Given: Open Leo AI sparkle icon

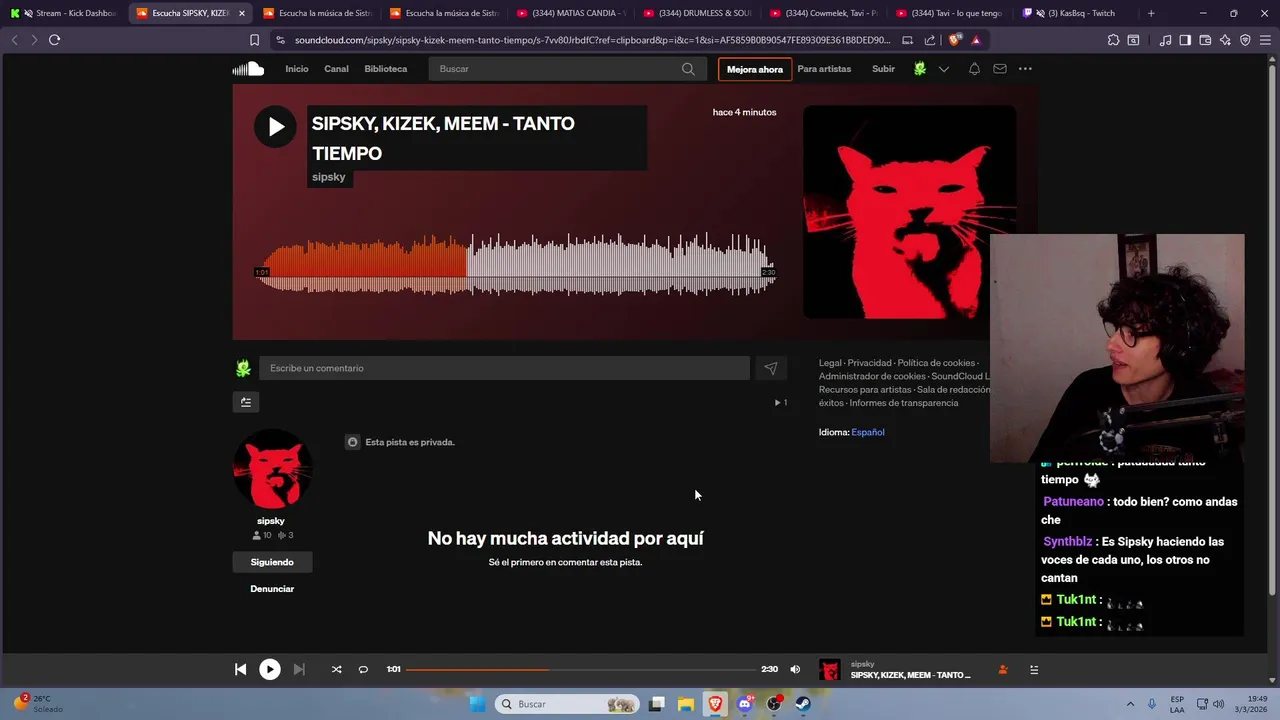Looking at the screenshot, I should pos(1225,40).
